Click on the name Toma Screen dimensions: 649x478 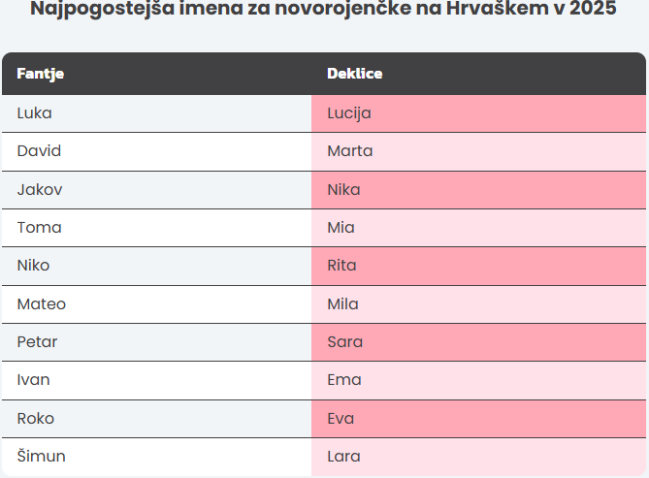coord(39,227)
